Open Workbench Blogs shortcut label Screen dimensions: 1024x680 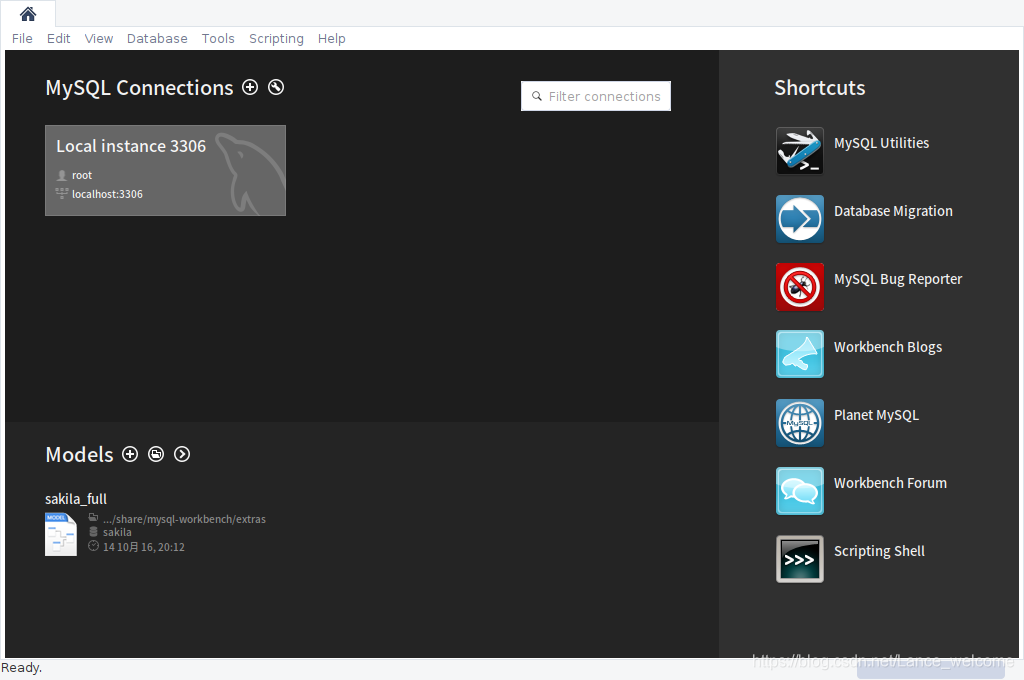click(888, 347)
